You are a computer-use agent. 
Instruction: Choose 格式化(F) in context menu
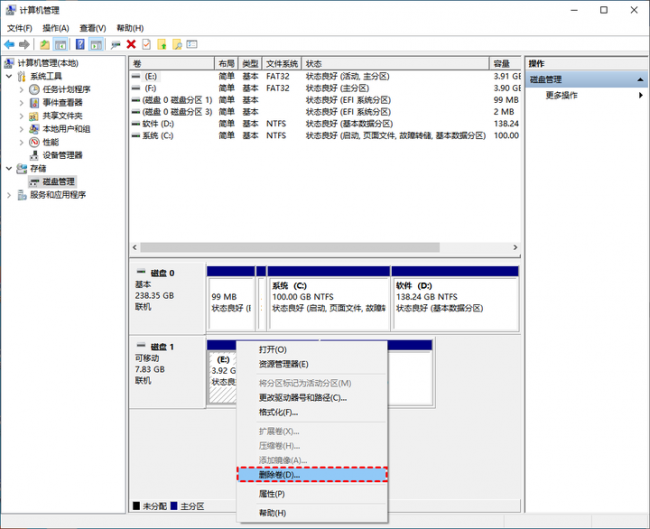coord(312,412)
